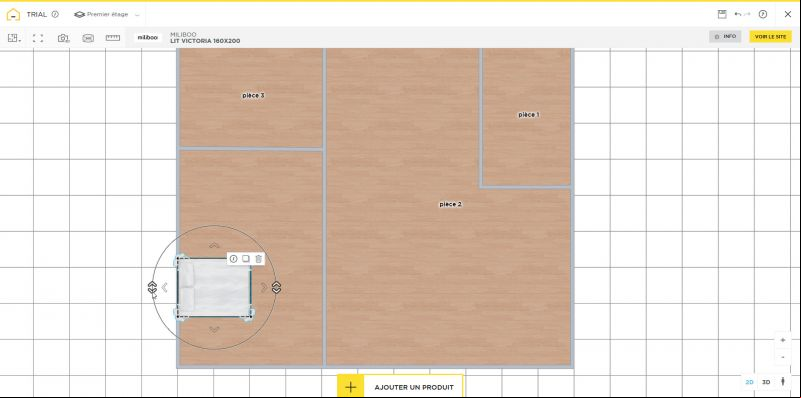801x398 pixels.
Task: Open help icon next to TRIAL
Action: tap(55, 14)
